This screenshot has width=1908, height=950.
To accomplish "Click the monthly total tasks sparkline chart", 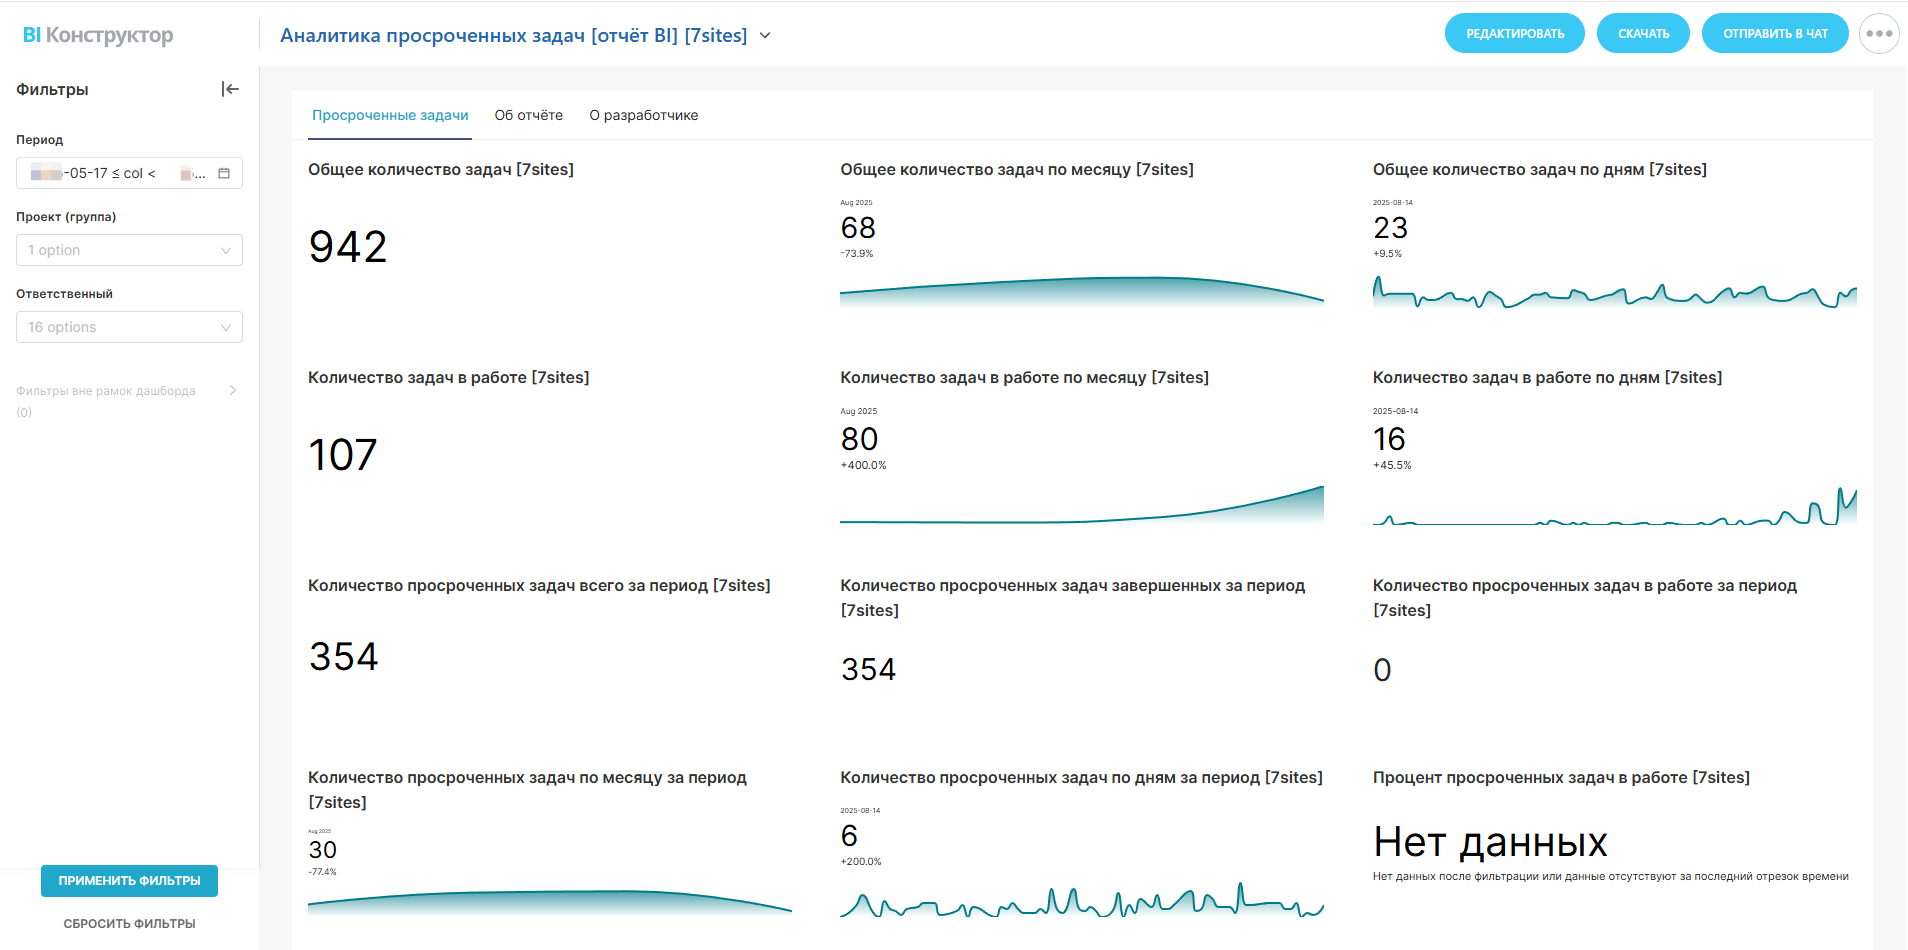I will coord(1081,291).
